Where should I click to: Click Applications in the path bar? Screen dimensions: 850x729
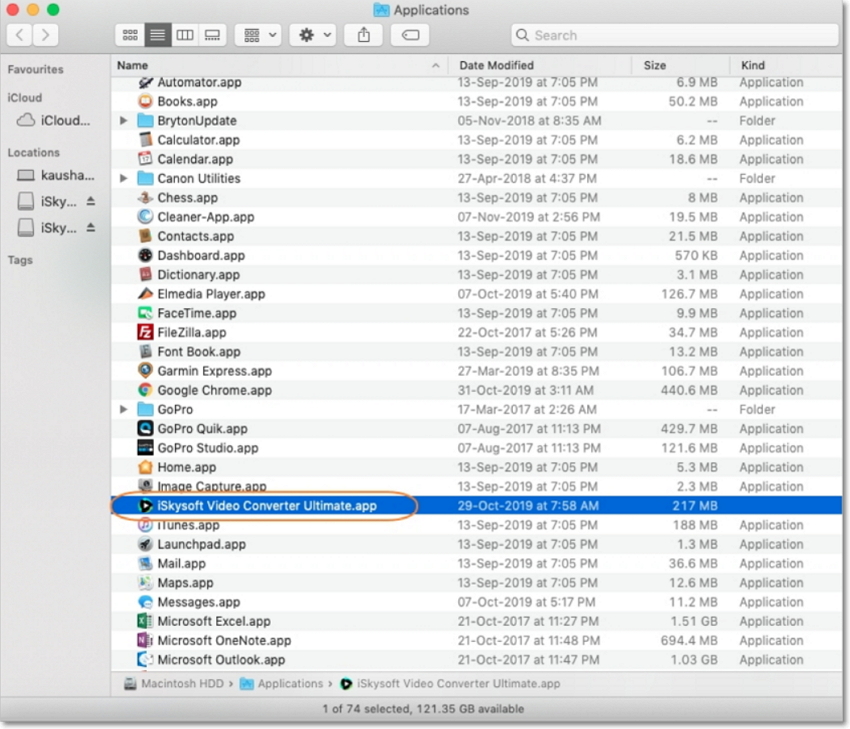[x=289, y=684]
